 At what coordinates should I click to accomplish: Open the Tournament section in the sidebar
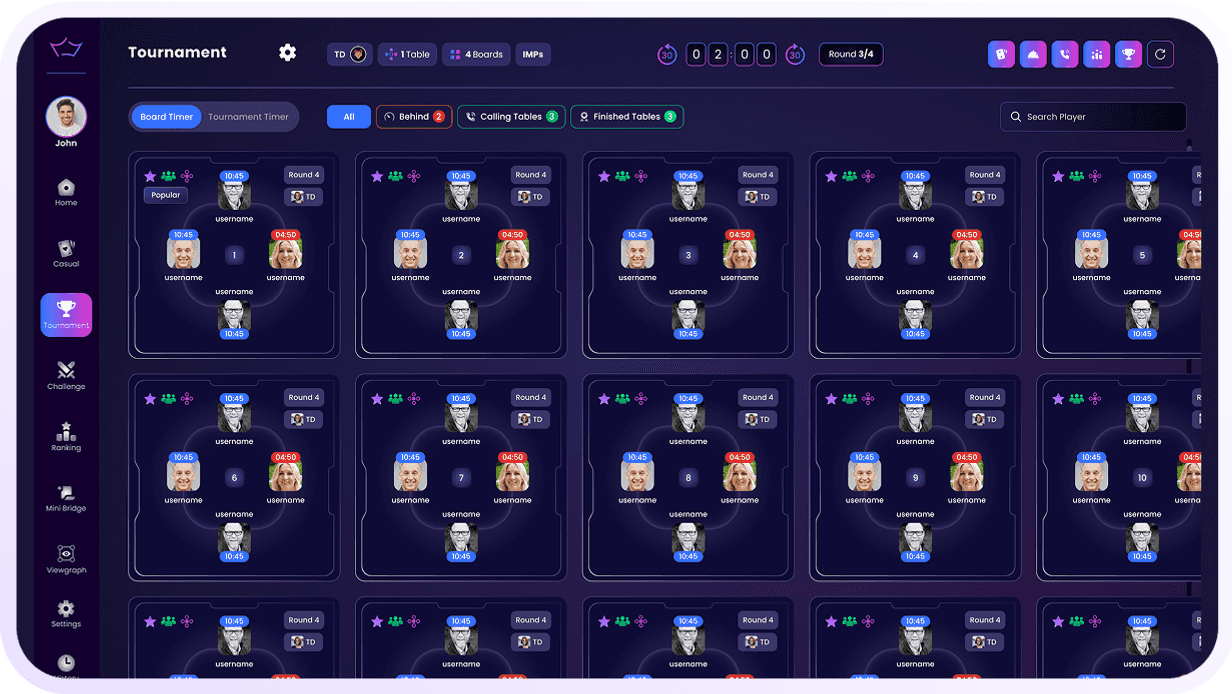point(65,315)
